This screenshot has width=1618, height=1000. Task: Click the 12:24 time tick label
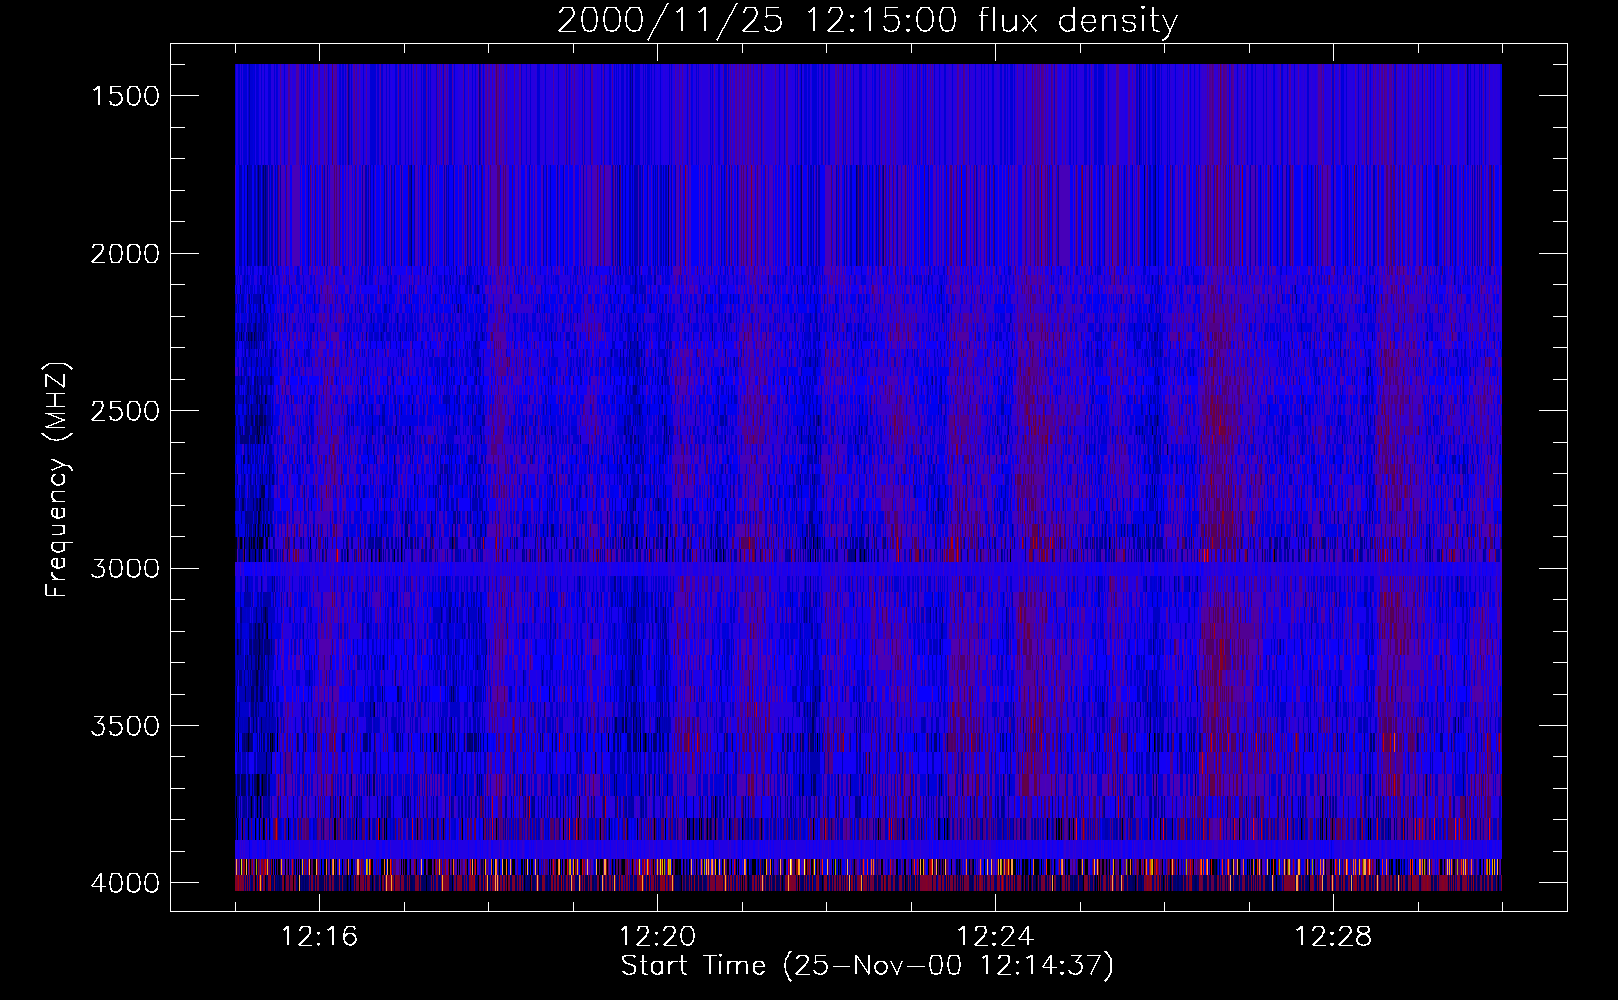pyautogui.click(x=995, y=937)
